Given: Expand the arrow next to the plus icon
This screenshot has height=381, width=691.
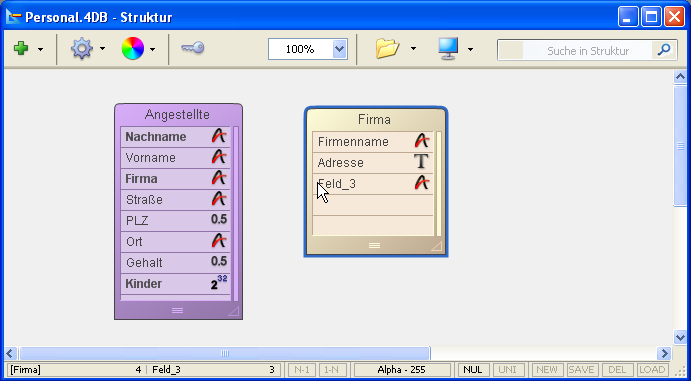Looking at the screenshot, I should click(x=41, y=49).
